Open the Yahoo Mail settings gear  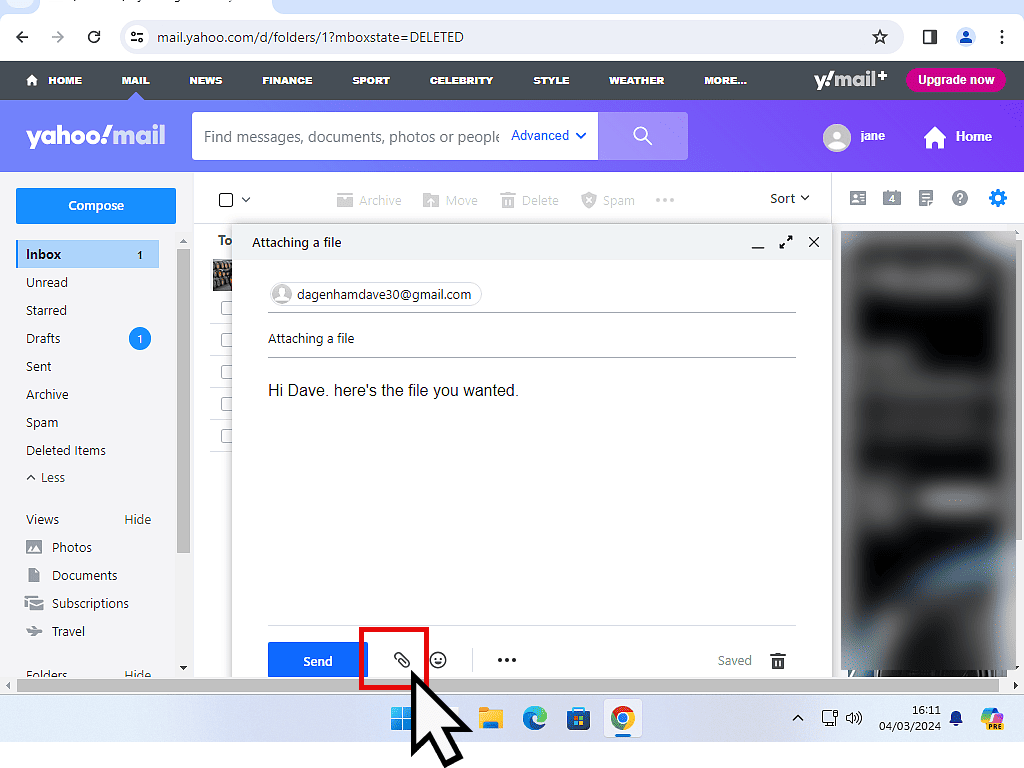tap(997, 198)
